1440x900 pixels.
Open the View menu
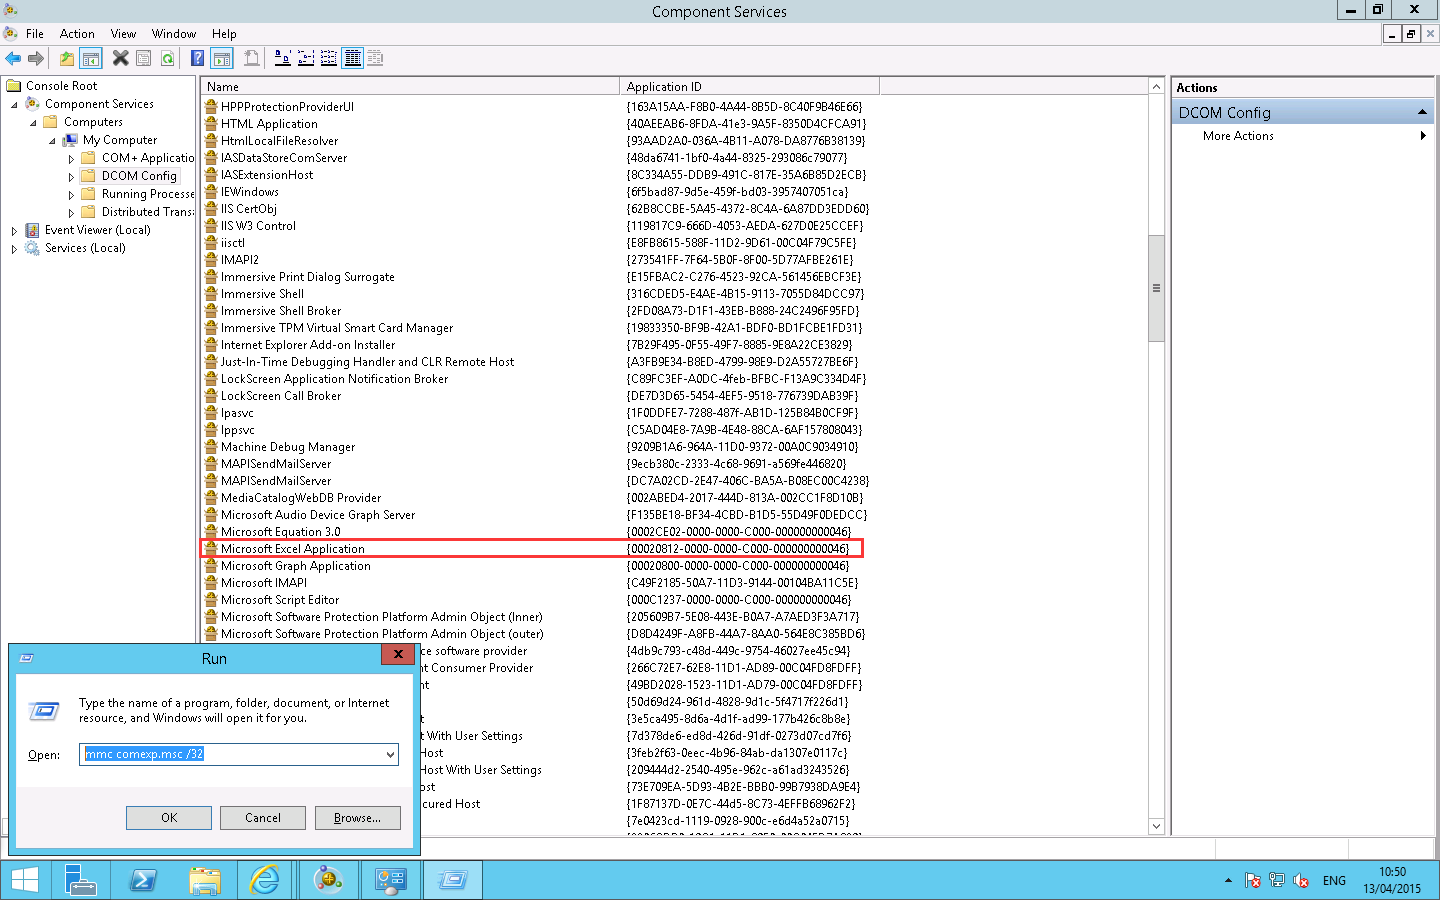124,33
